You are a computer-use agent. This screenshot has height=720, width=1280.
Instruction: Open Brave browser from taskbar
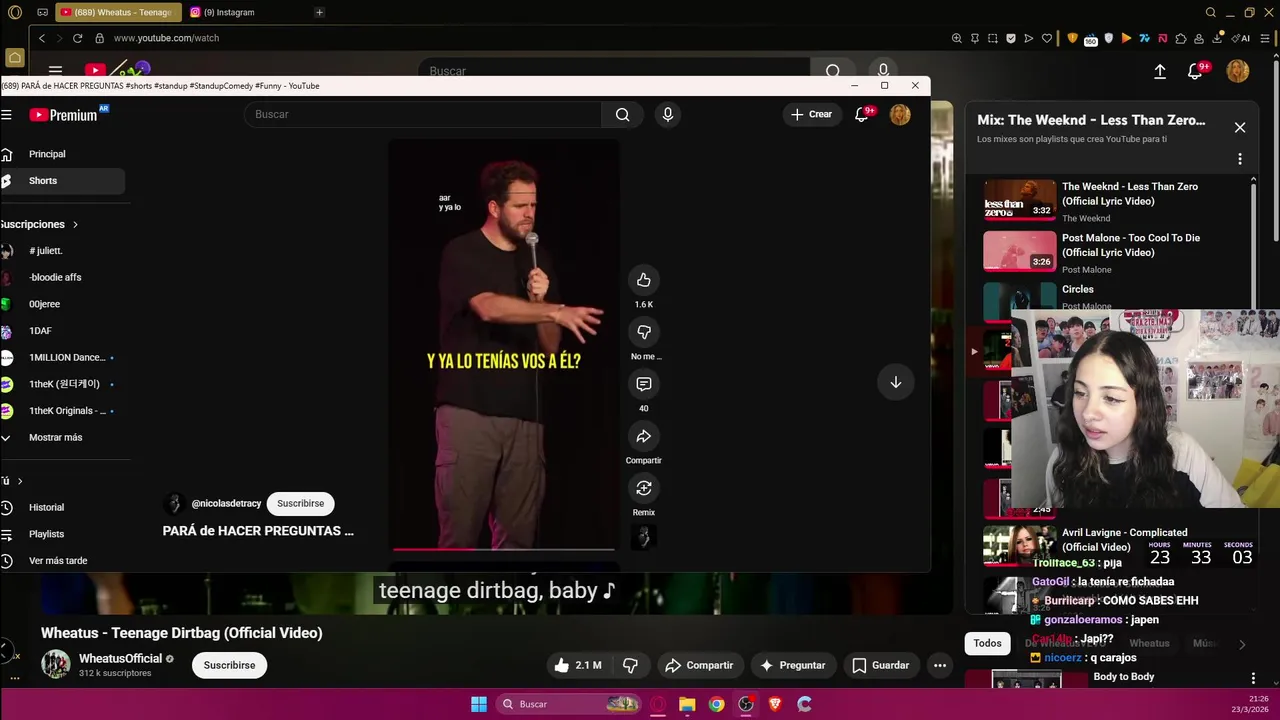pos(775,704)
